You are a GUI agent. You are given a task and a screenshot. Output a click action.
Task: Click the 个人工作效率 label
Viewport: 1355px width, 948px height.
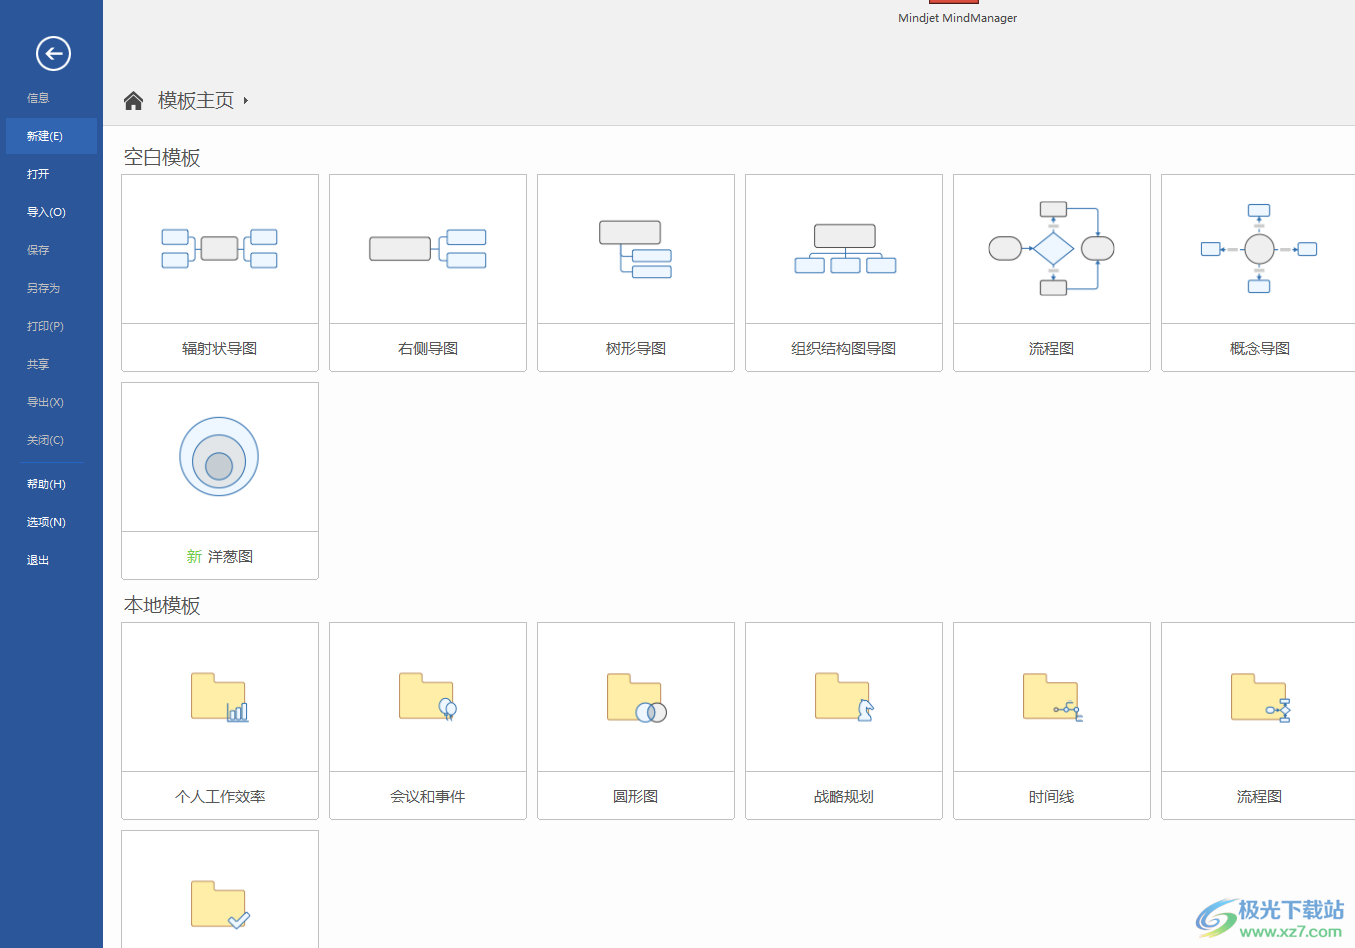220,796
